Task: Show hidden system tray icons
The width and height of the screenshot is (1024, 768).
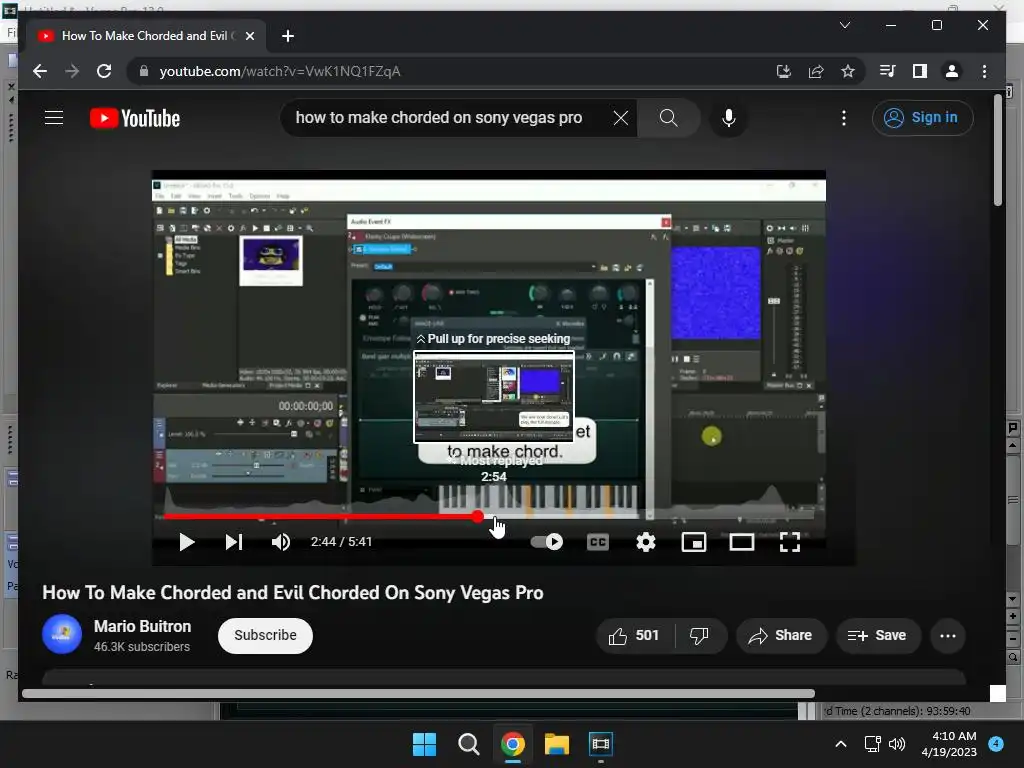Action: (x=841, y=744)
